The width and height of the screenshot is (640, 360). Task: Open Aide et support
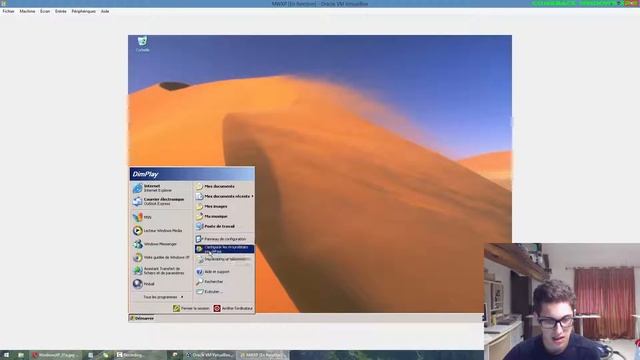224,272
